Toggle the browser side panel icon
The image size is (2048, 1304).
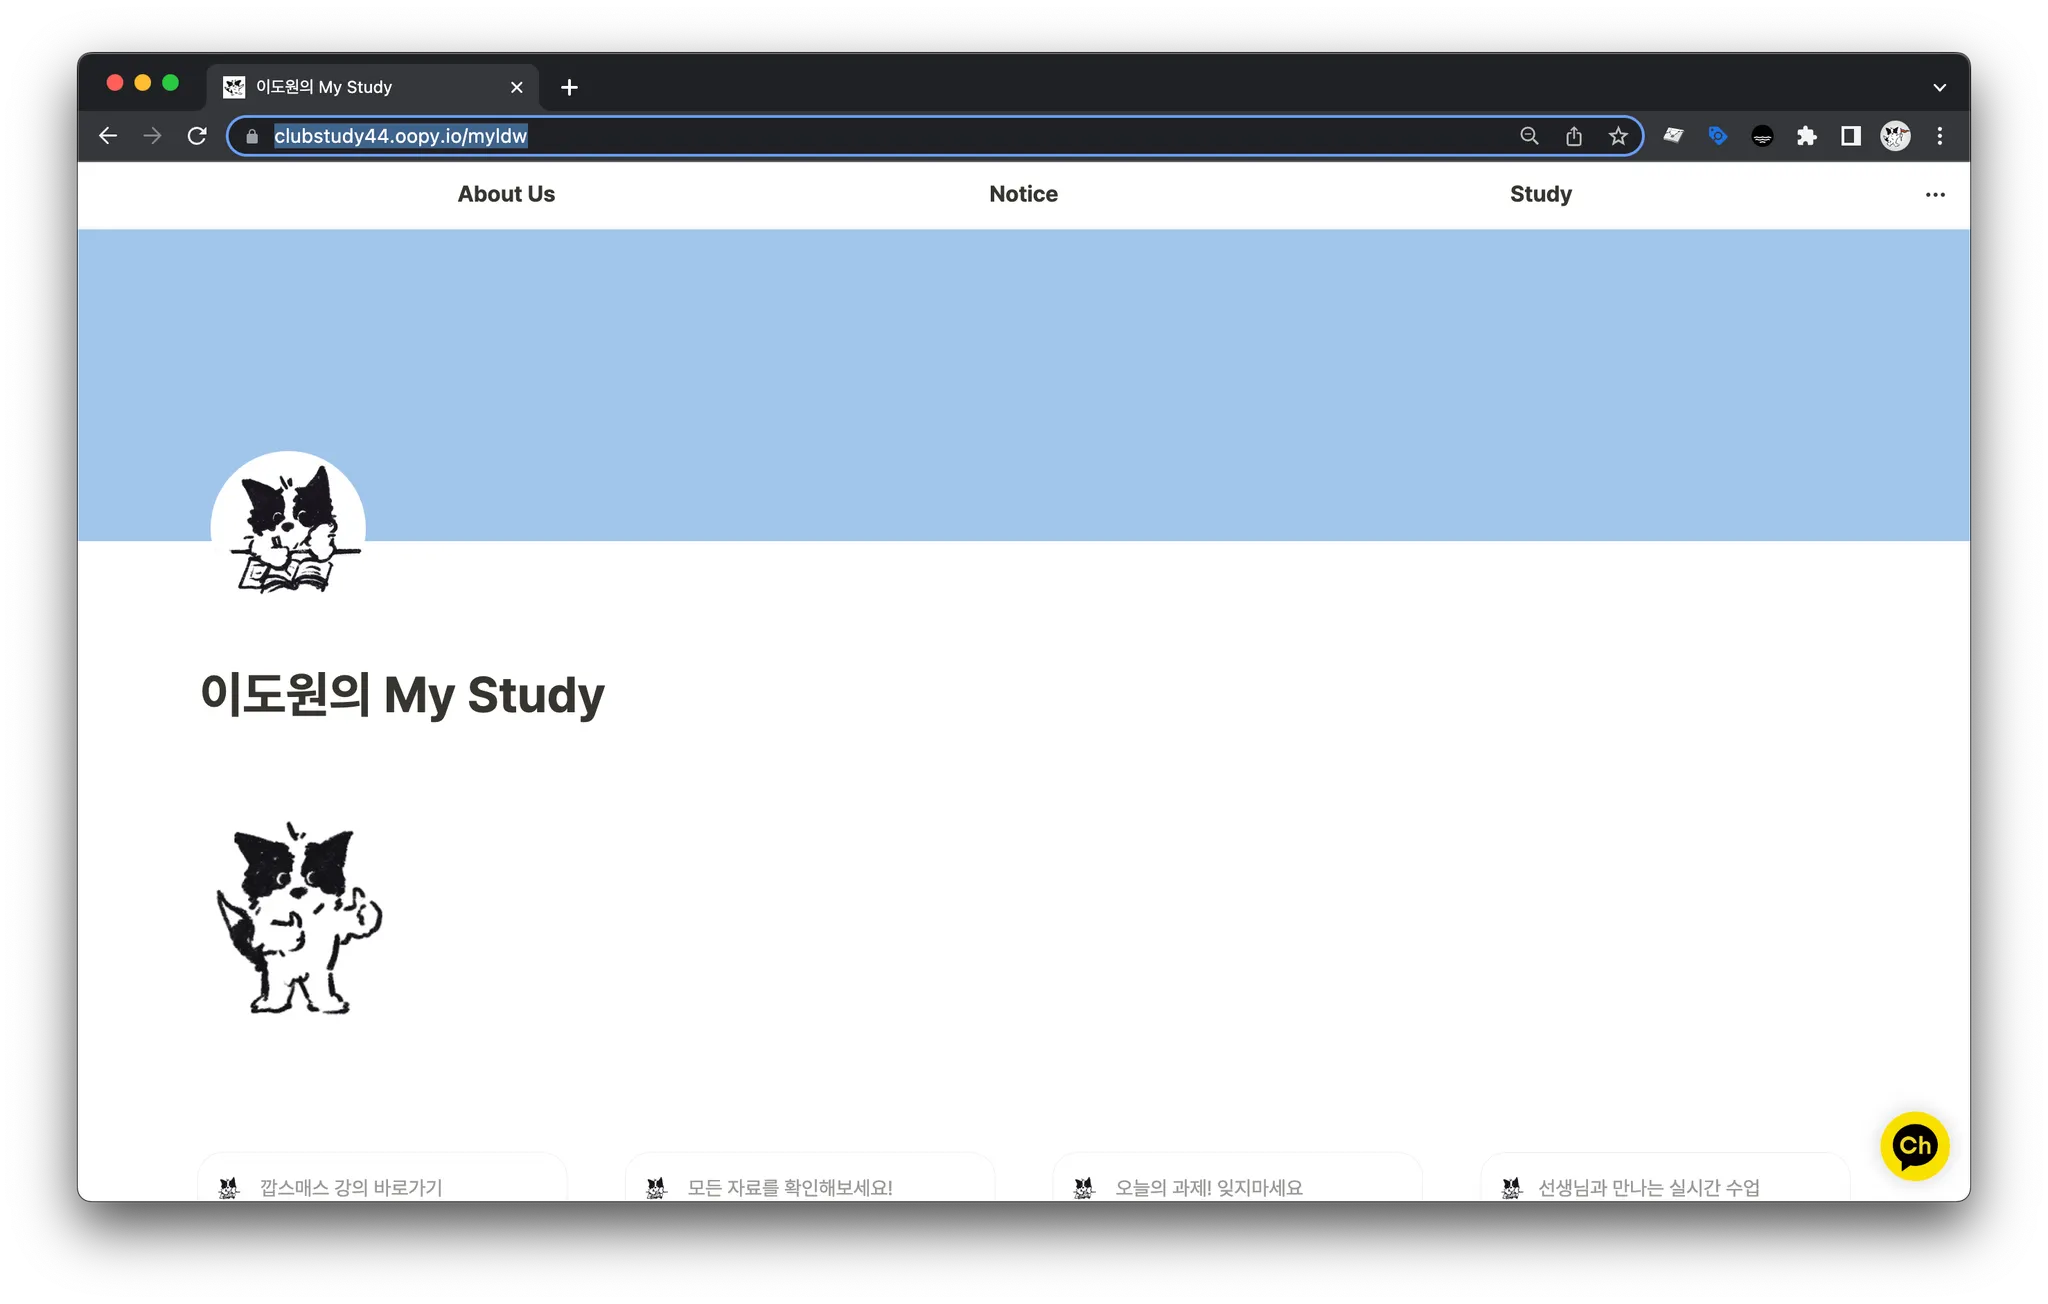(1851, 136)
